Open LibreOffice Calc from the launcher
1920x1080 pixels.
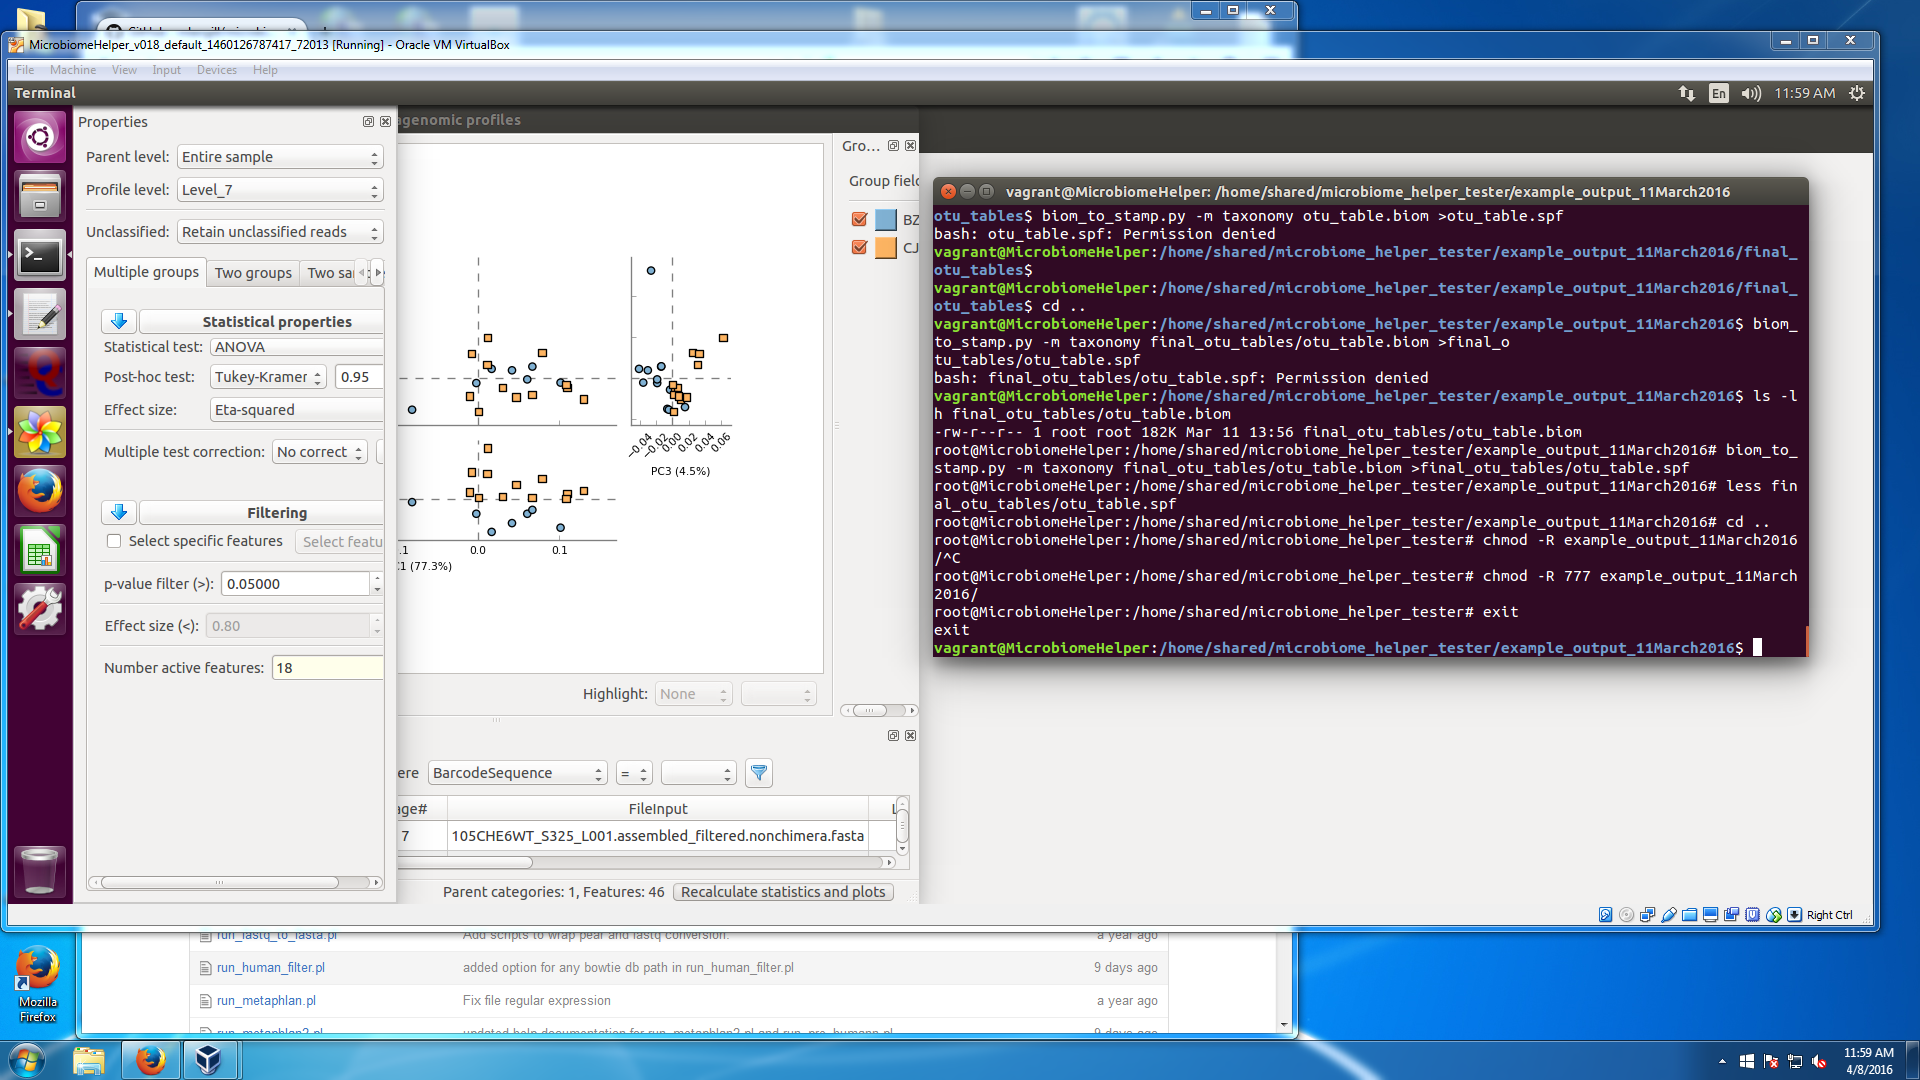coord(40,550)
